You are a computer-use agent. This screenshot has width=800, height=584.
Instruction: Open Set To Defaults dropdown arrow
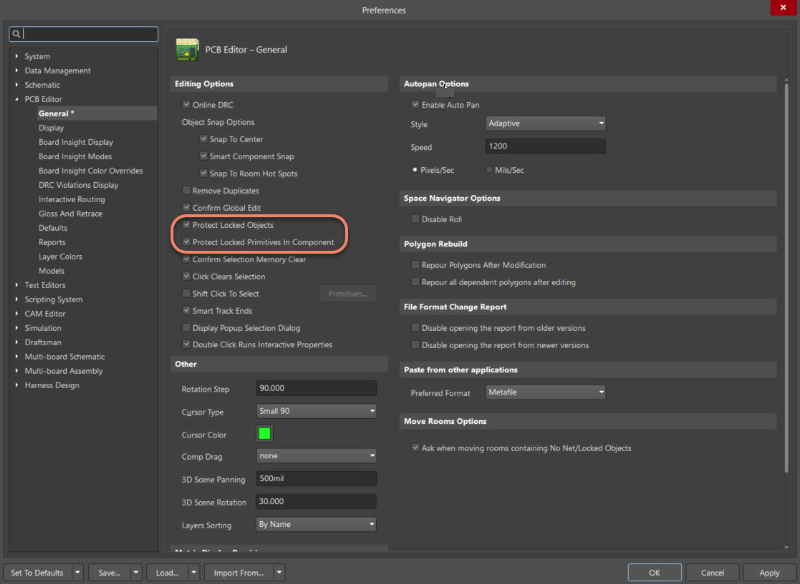(78, 572)
